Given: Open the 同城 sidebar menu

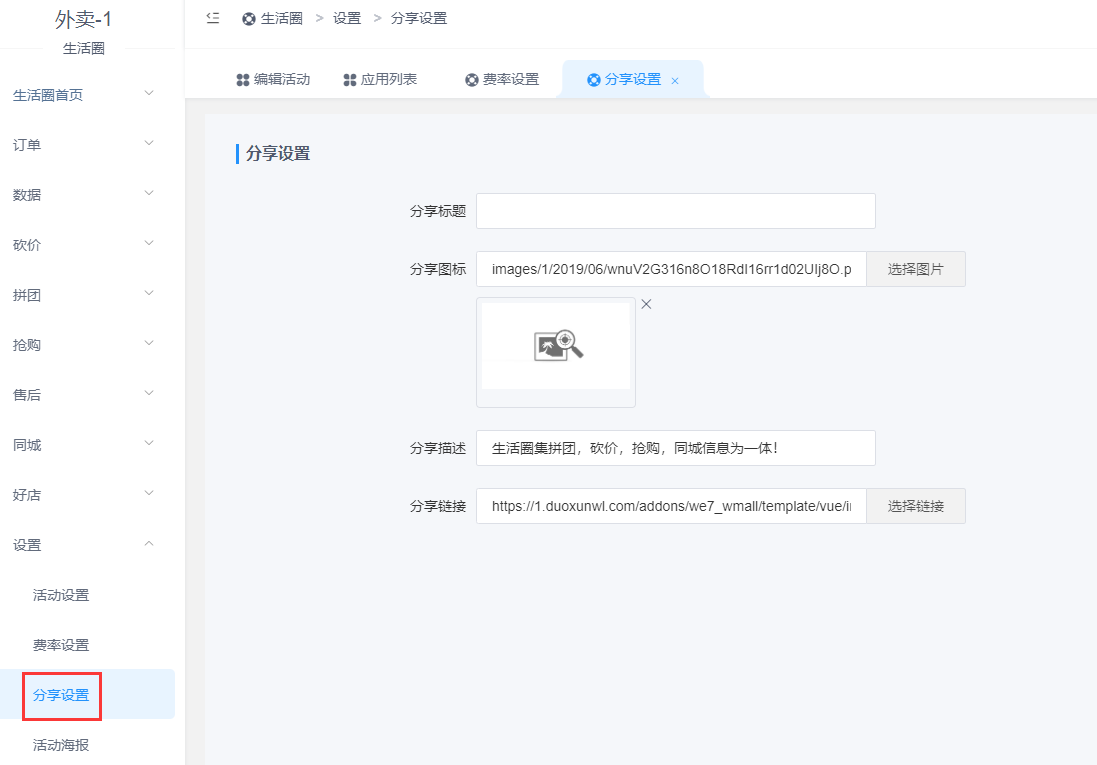Looking at the screenshot, I should (27, 445).
